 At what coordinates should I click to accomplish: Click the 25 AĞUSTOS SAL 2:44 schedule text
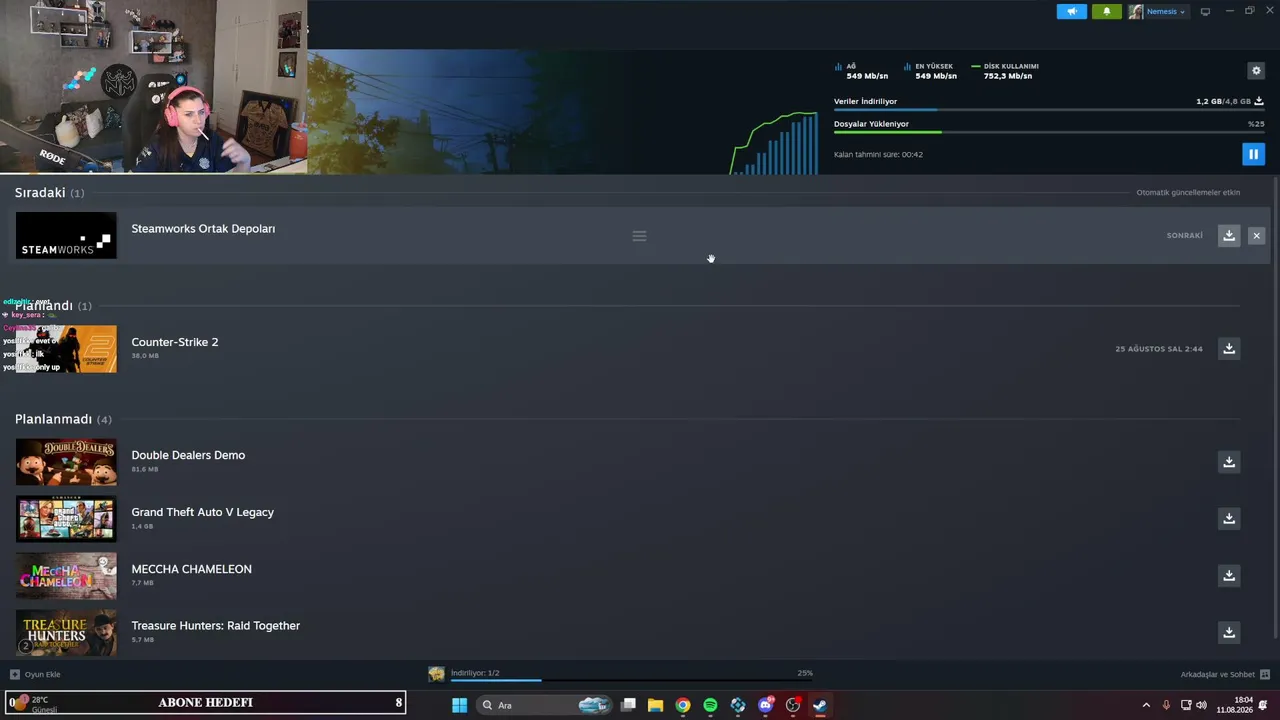coord(1159,349)
